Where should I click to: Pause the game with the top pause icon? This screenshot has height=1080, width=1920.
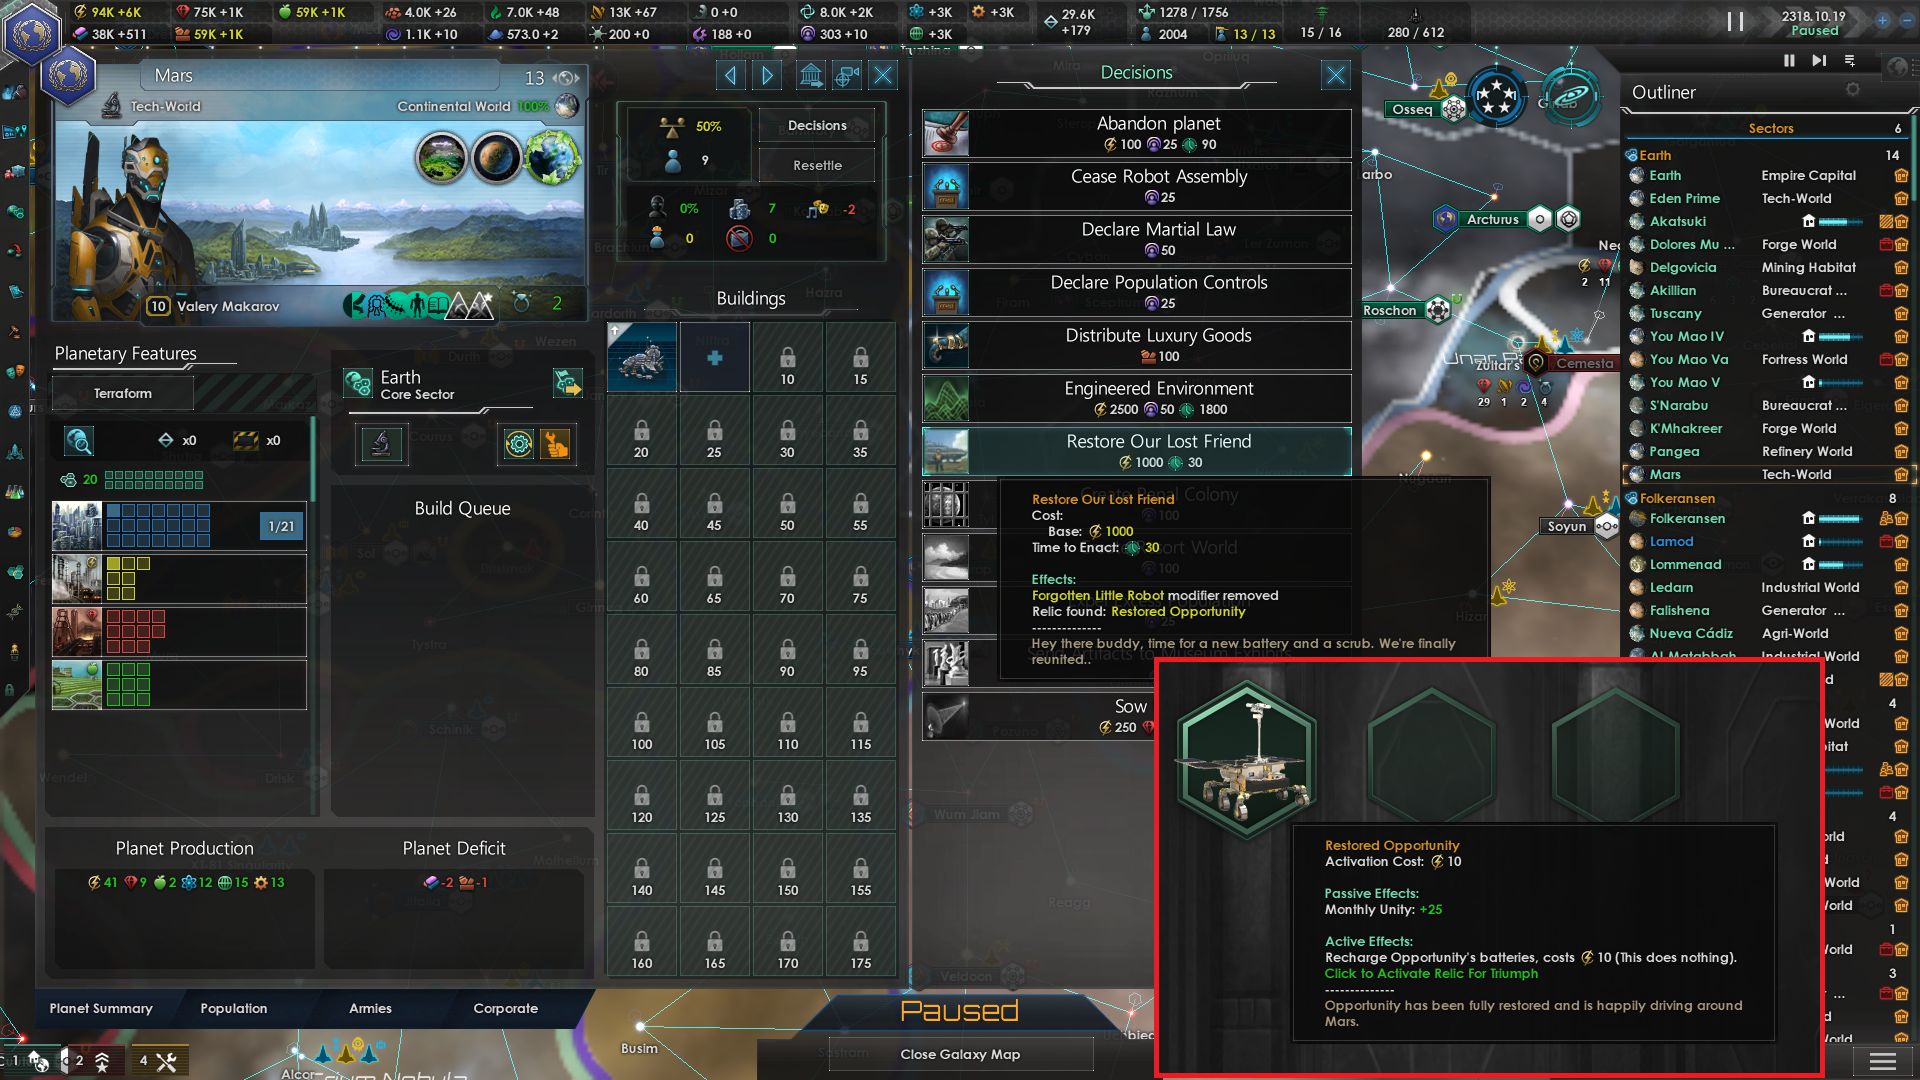click(1735, 21)
